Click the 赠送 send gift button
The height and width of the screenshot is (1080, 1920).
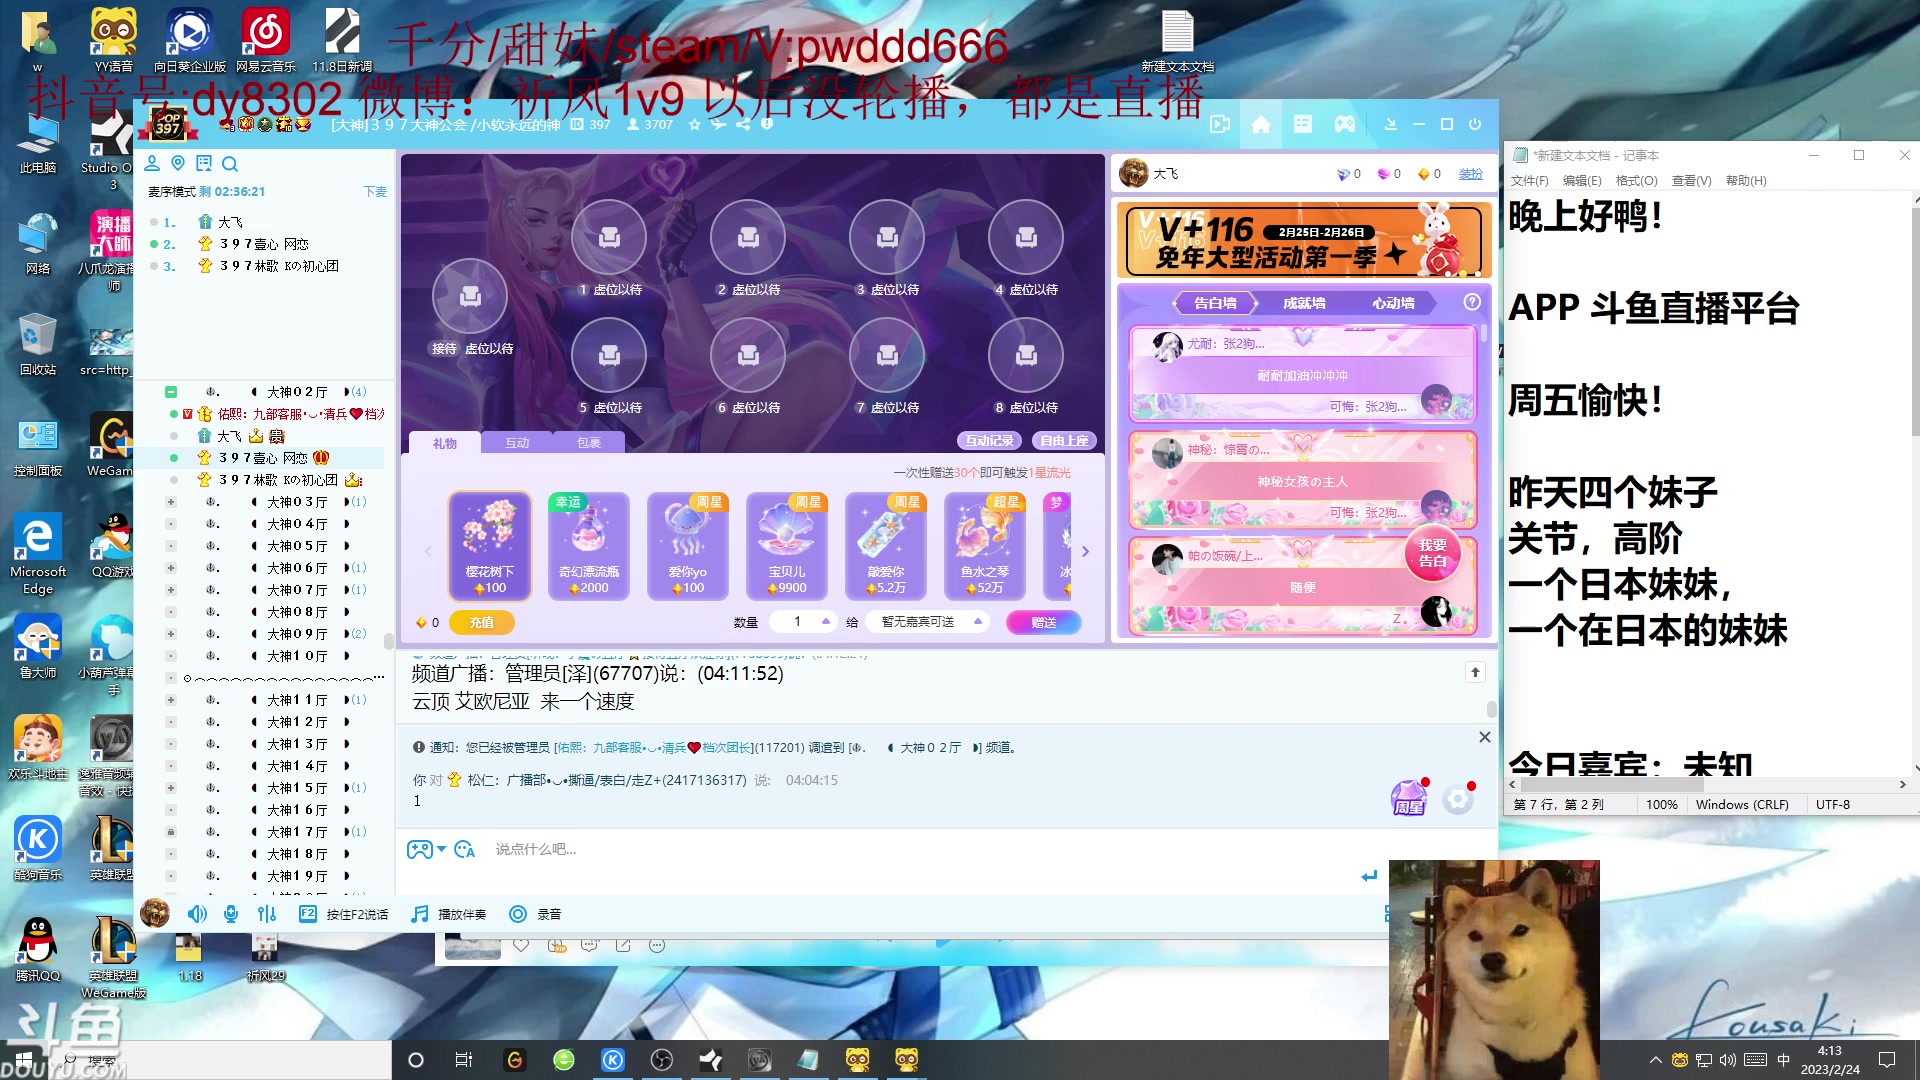pyautogui.click(x=1044, y=622)
